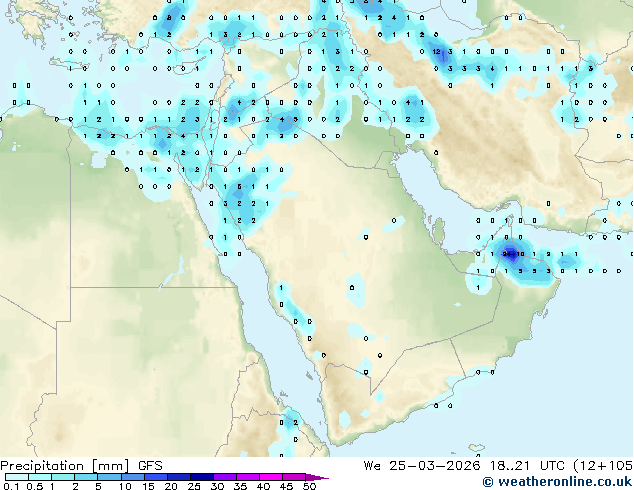Screen dimensions: 634x490
Task: Click the weatheronline.co.uk link
Action: click(x=558, y=482)
